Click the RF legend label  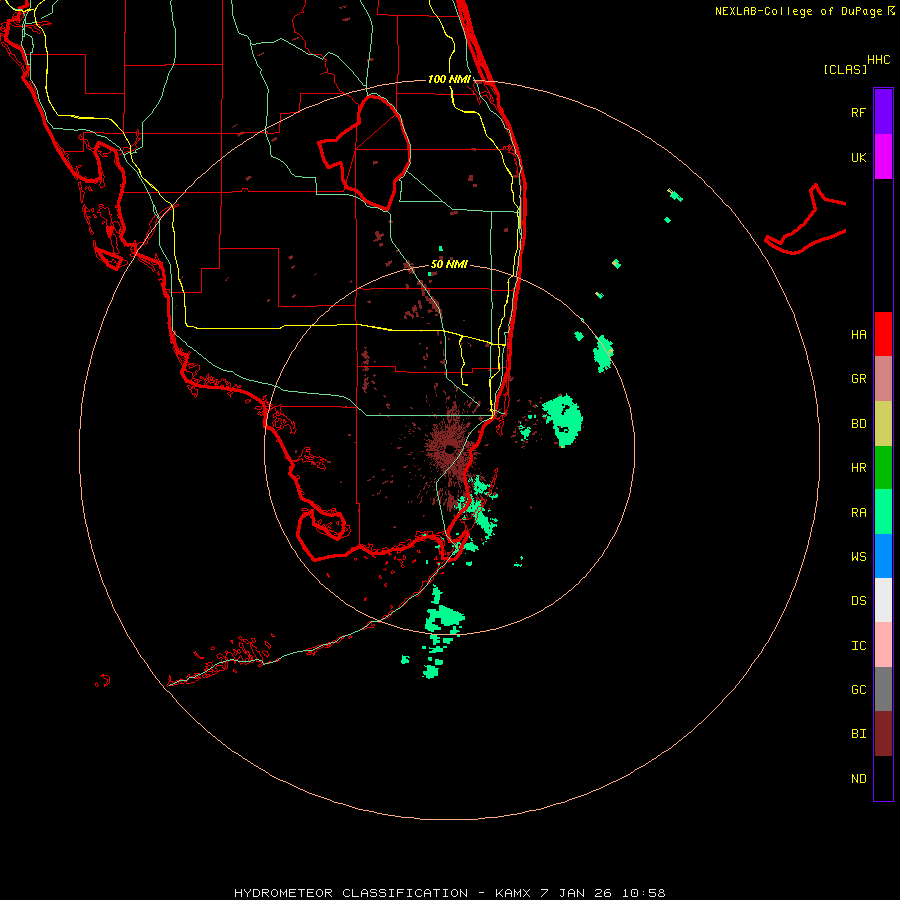click(x=858, y=112)
